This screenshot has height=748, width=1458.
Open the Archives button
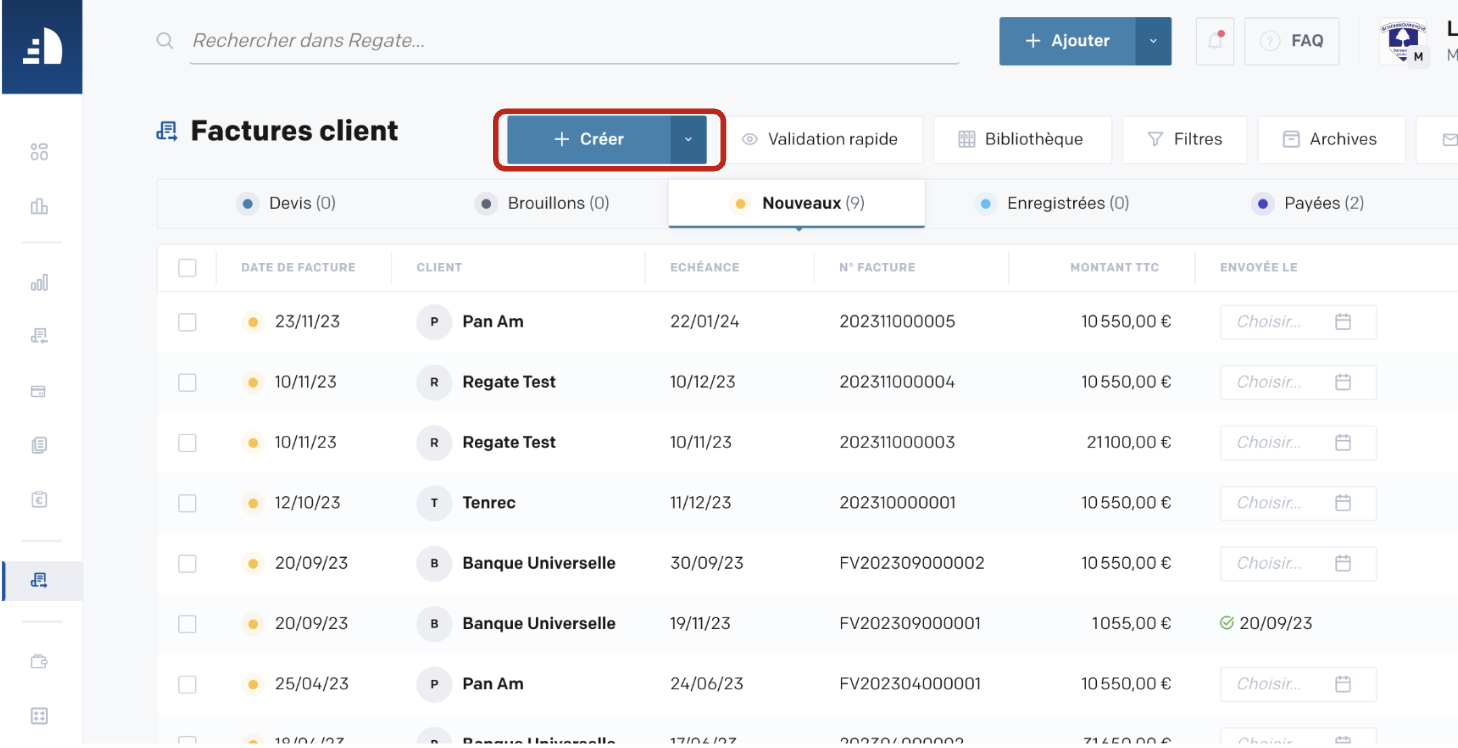(x=1331, y=139)
